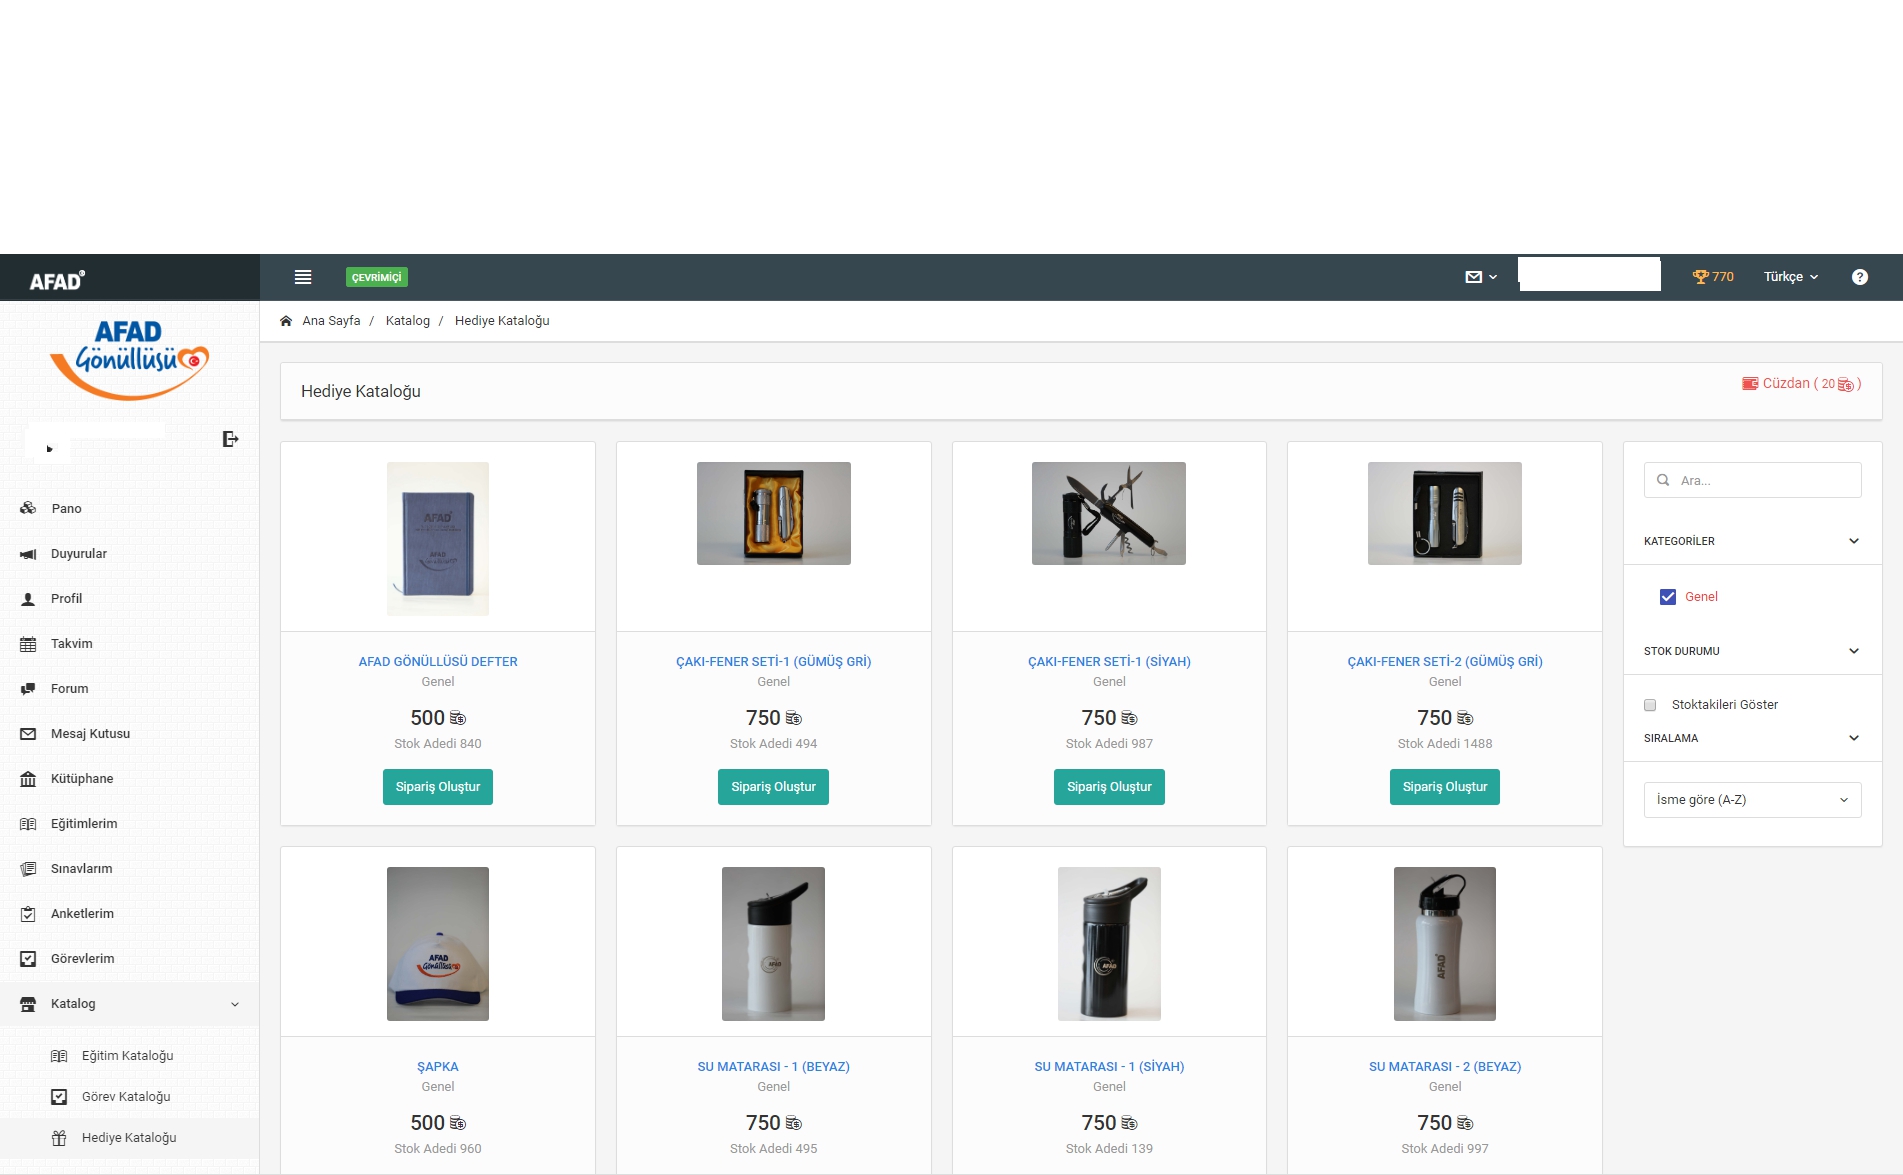The width and height of the screenshot is (1903, 1175).
Task: Open SU MATARASI - 1 (SİYAH) title link
Action: click(x=1109, y=1067)
